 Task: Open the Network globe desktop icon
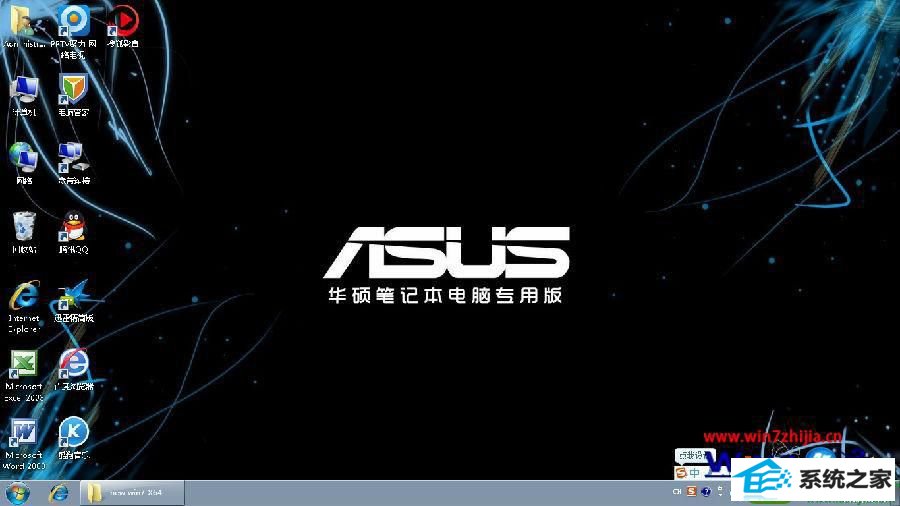[x=24, y=164]
